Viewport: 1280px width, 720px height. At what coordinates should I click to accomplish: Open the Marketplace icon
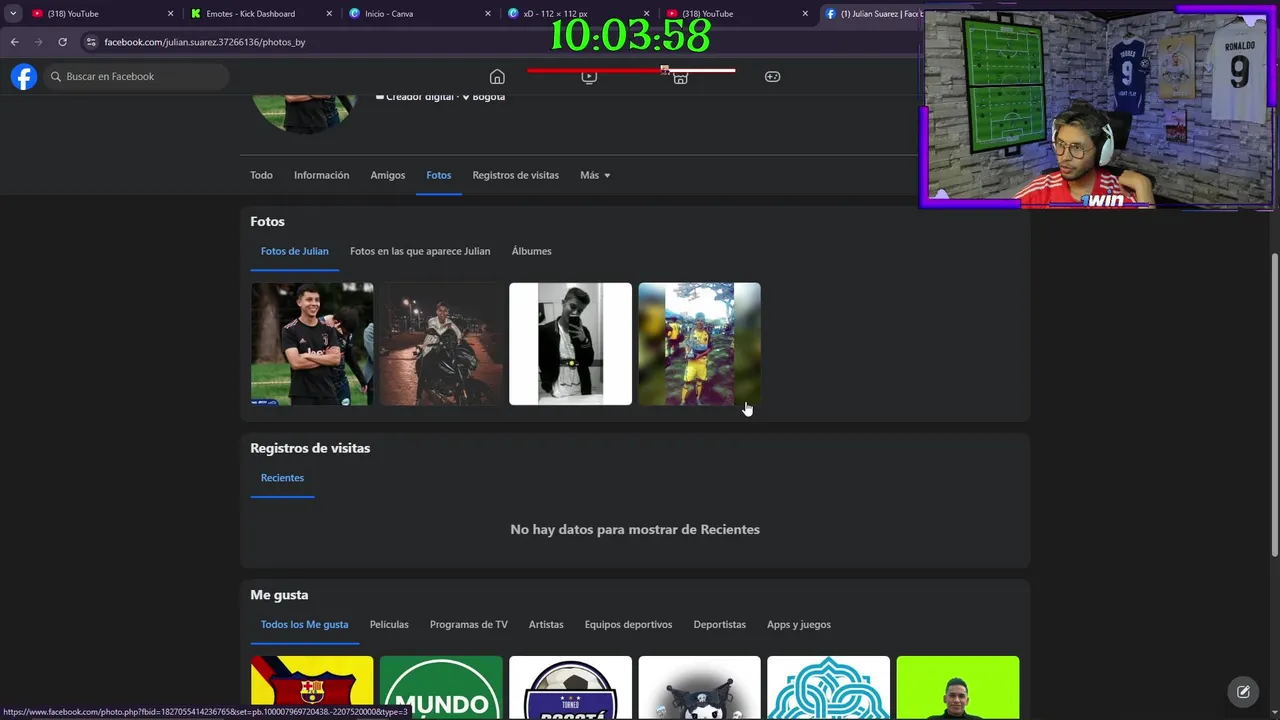point(680,77)
